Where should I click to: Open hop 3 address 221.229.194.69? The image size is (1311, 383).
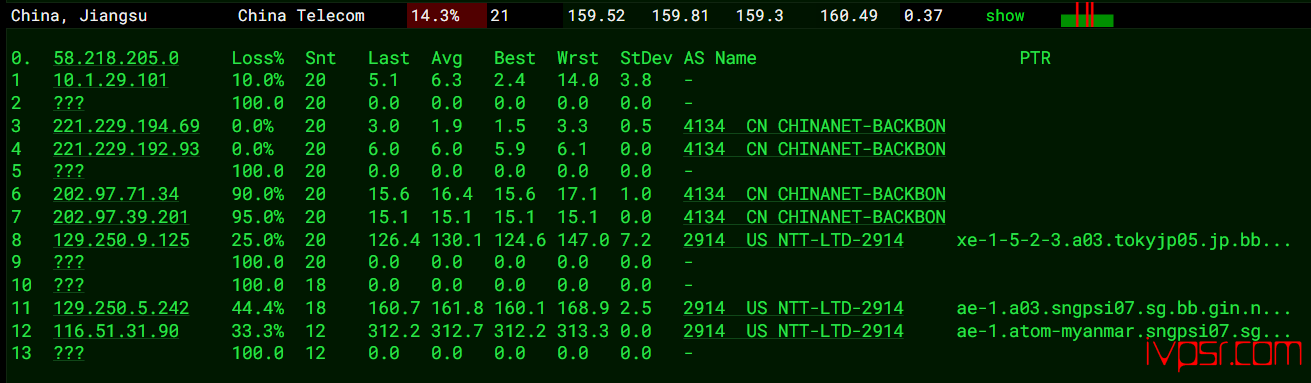pos(126,126)
